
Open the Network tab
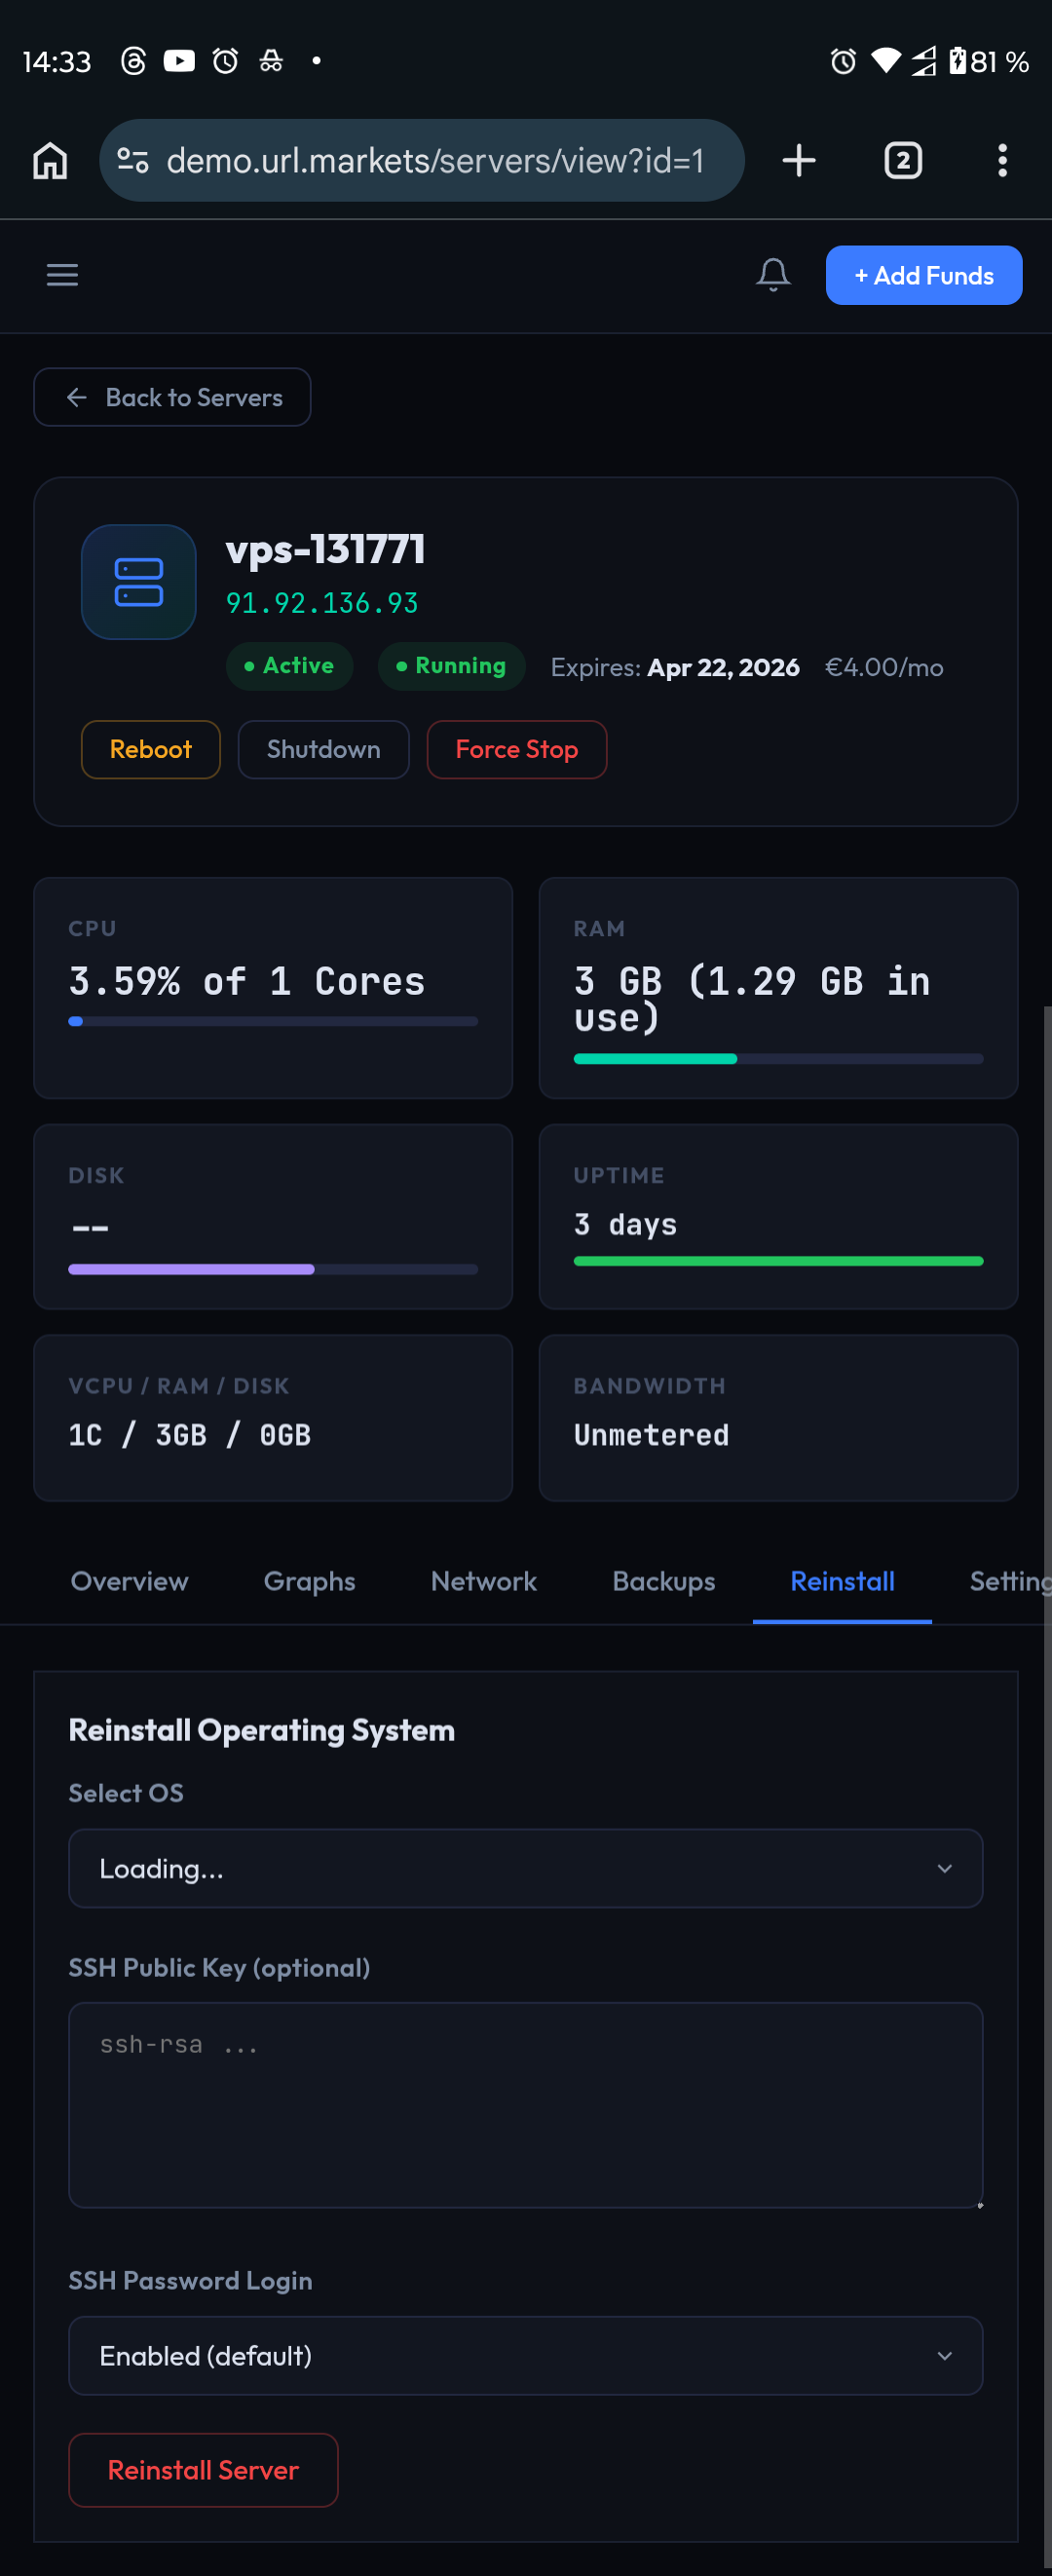[483, 1581]
